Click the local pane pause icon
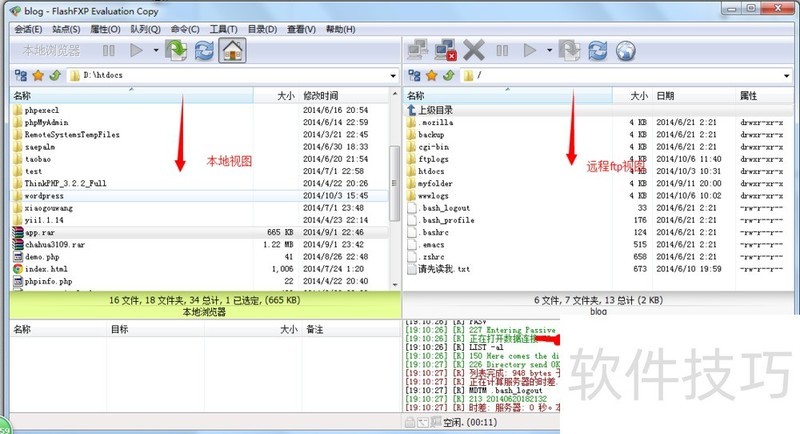The height and width of the screenshot is (434, 800). (x=109, y=50)
